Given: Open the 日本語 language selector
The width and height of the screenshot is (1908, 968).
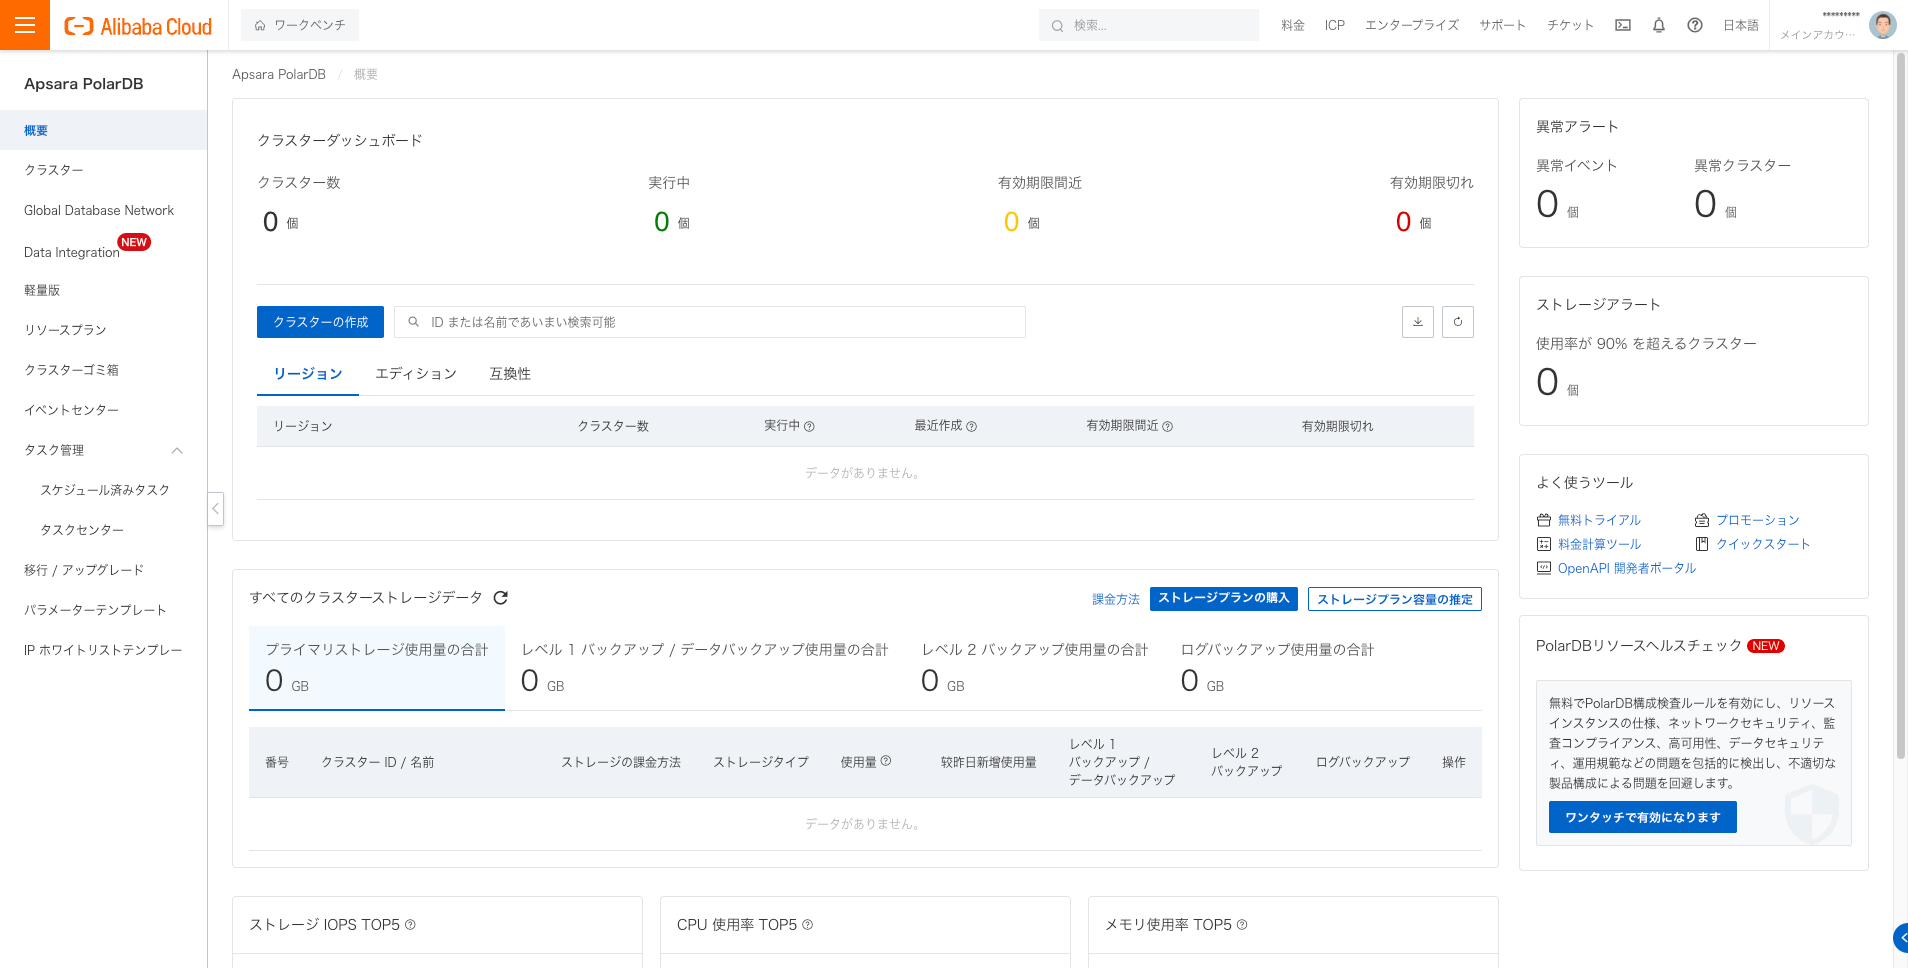Looking at the screenshot, I should [1741, 26].
